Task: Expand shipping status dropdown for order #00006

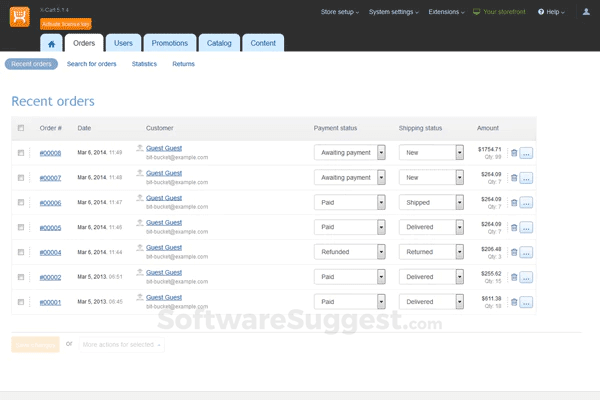Action: (431, 203)
